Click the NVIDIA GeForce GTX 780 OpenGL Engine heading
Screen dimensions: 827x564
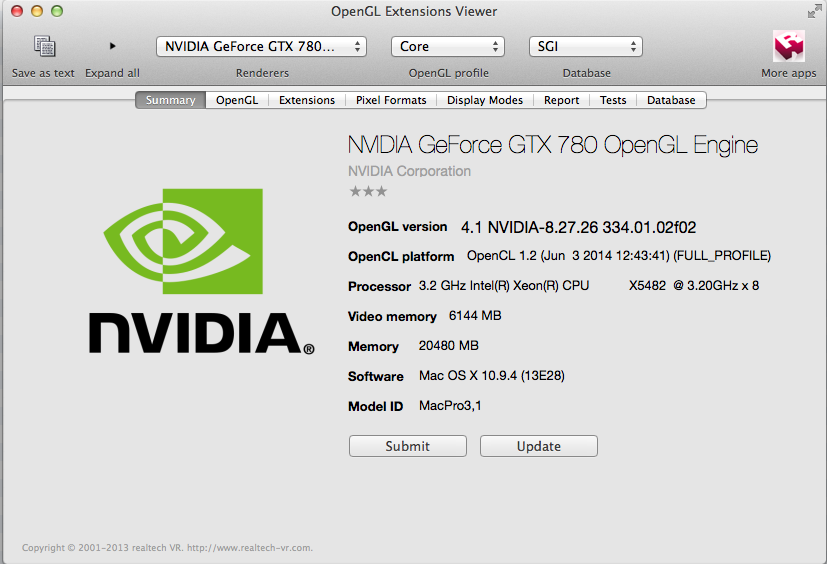tap(553, 145)
